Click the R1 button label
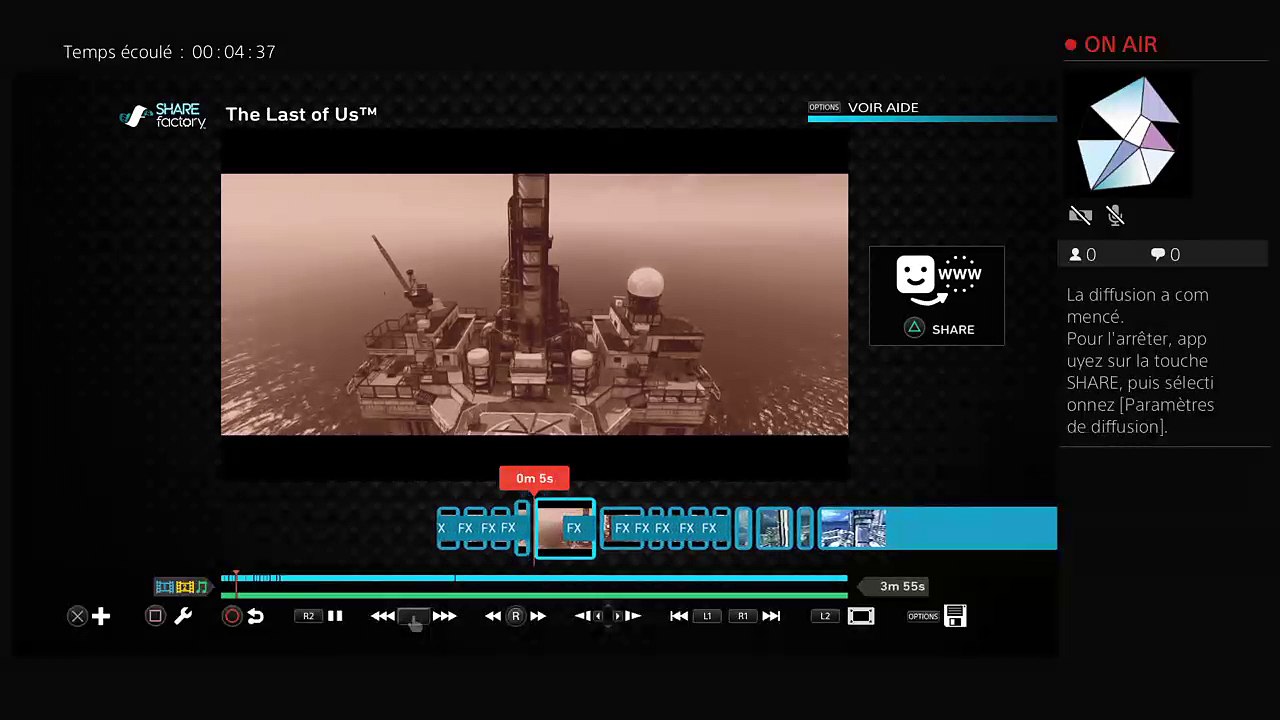The height and width of the screenshot is (720, 1280). point(743,616)
